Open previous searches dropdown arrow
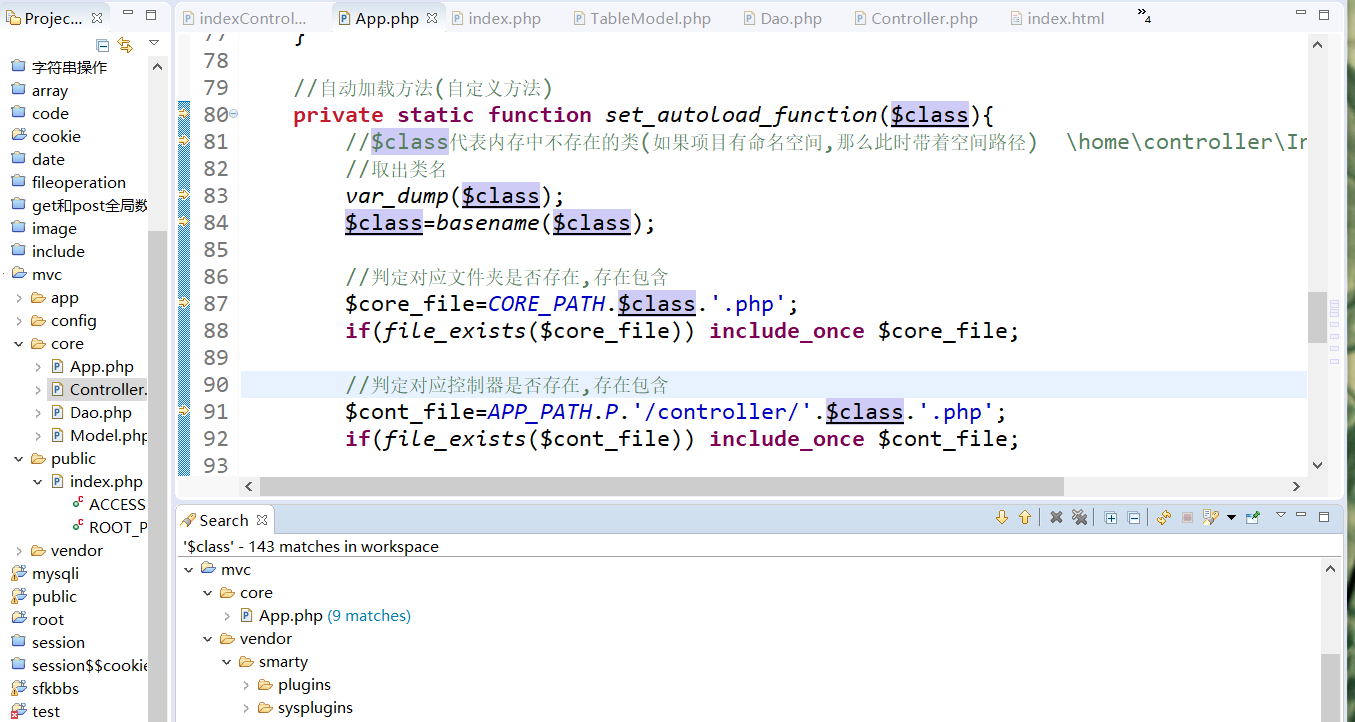The height and width of the screenshot is (722, 1355). coord(1231,518)
